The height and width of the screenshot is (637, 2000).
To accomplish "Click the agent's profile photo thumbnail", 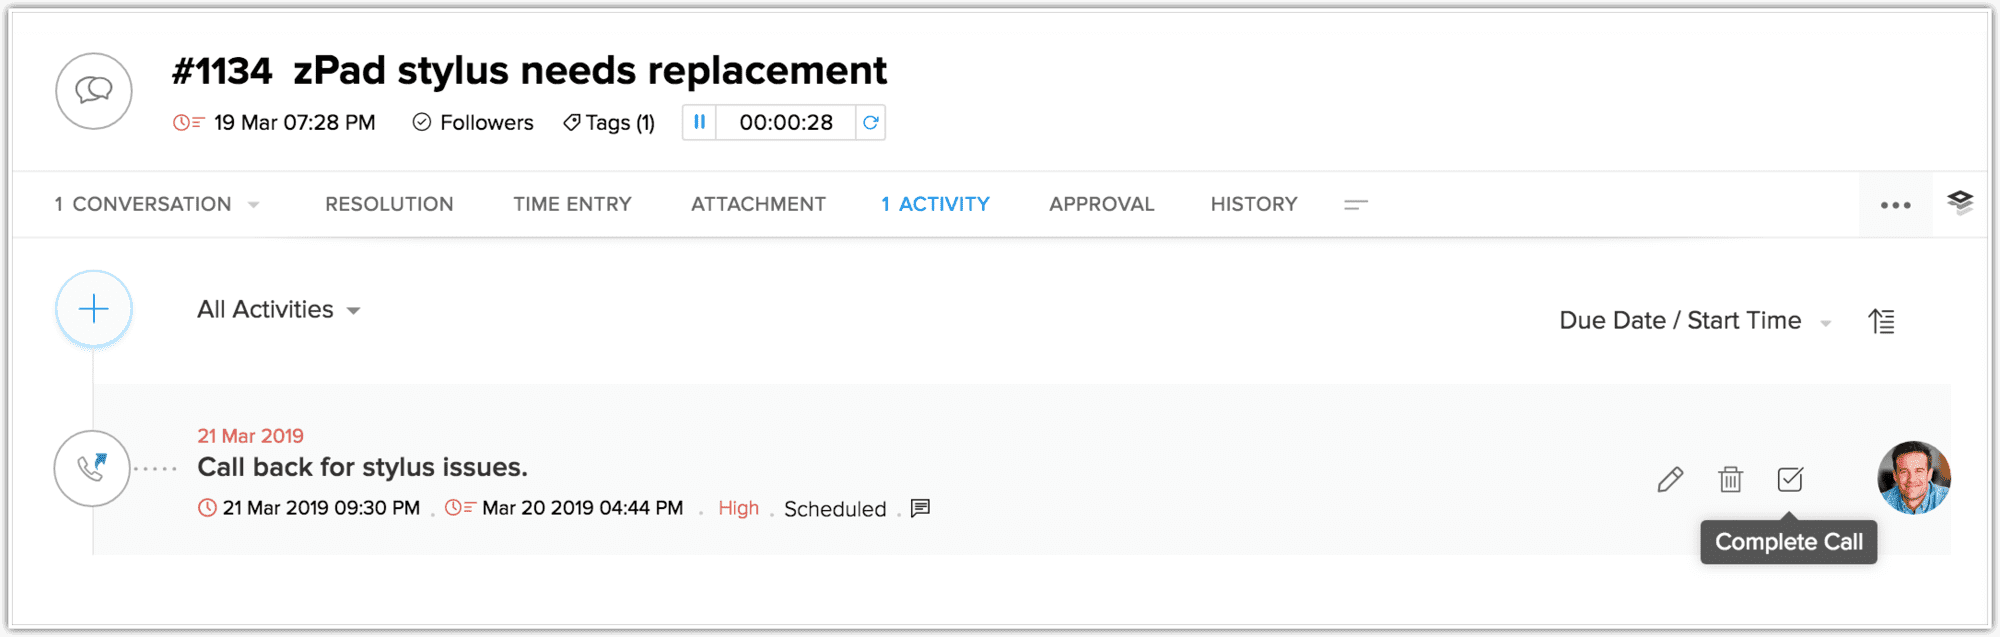I will click(1914, 477).
